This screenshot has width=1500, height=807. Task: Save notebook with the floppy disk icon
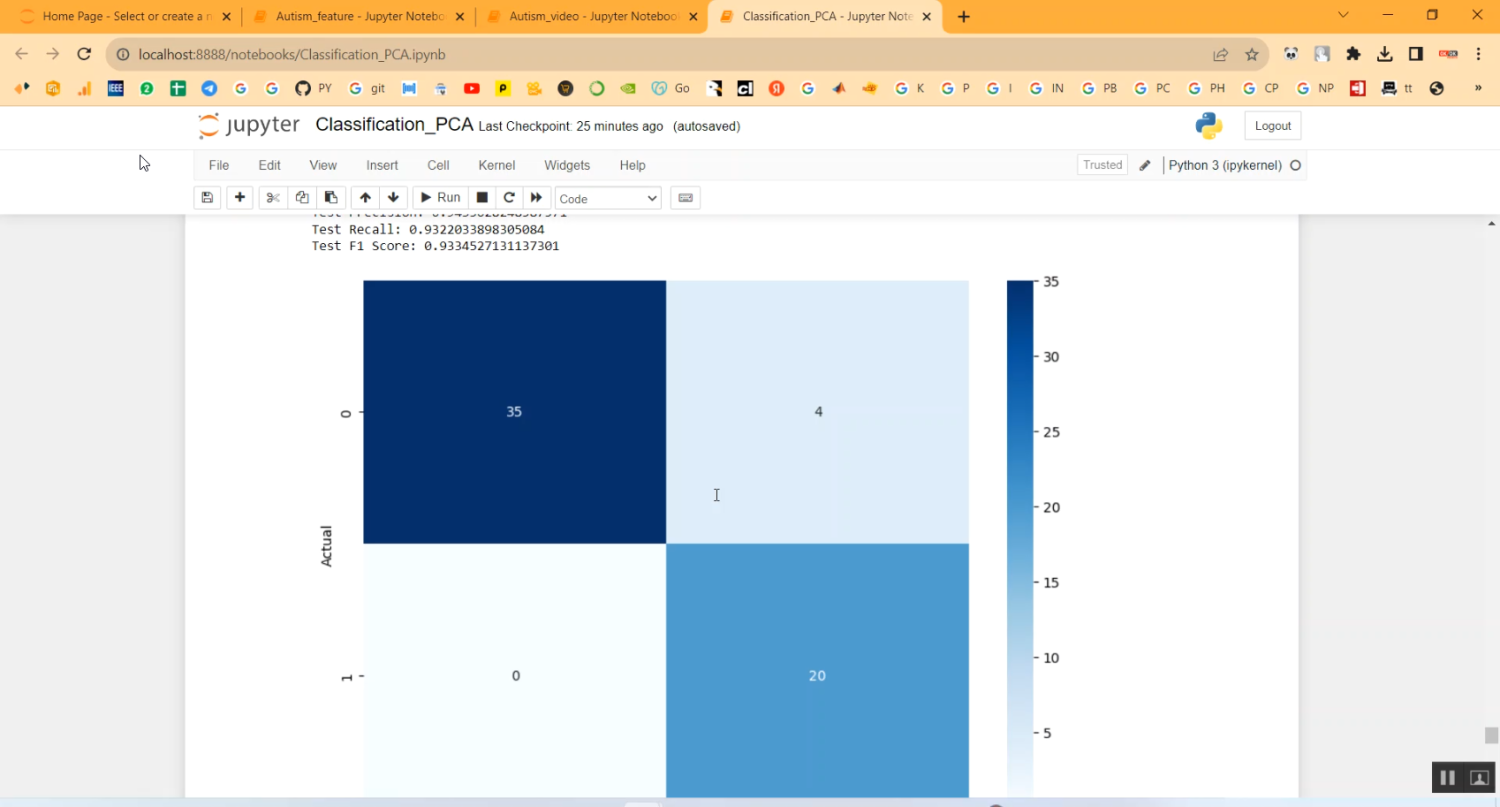(207, 198)
